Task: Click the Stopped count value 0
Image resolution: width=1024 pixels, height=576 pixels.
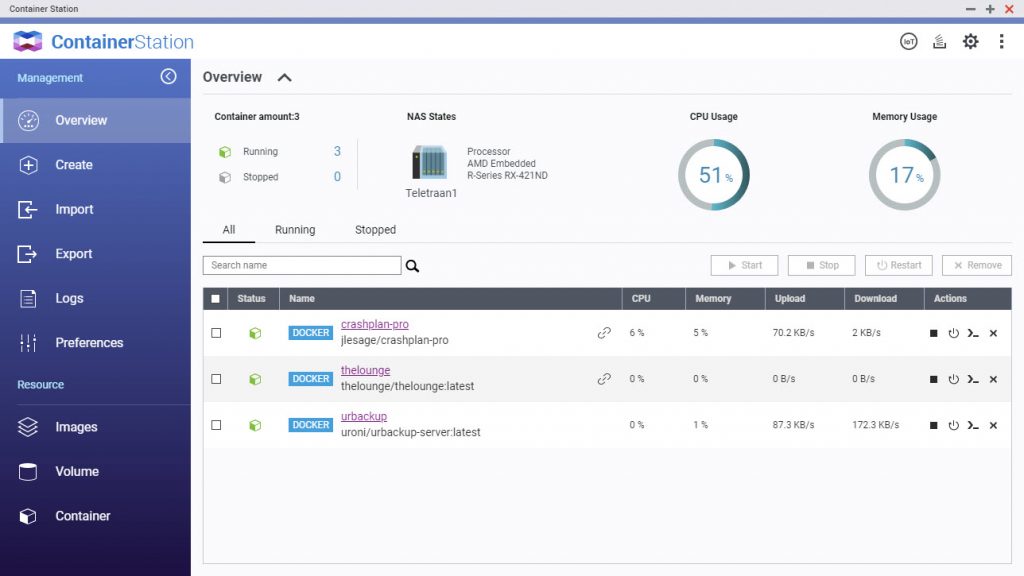Action: 337,177
